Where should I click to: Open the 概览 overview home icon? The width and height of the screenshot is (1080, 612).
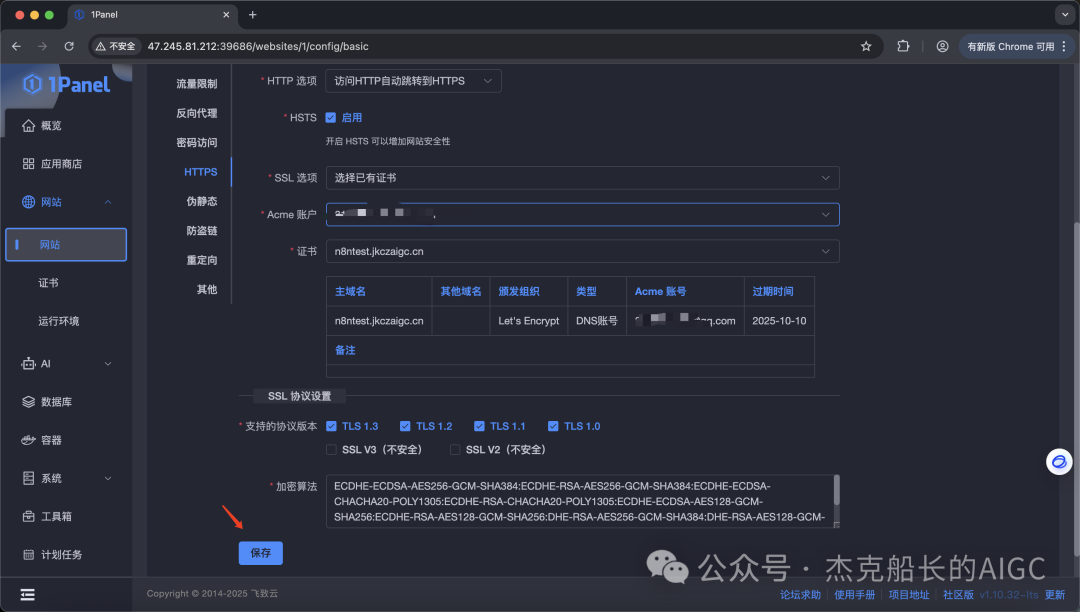coord(28,125)
